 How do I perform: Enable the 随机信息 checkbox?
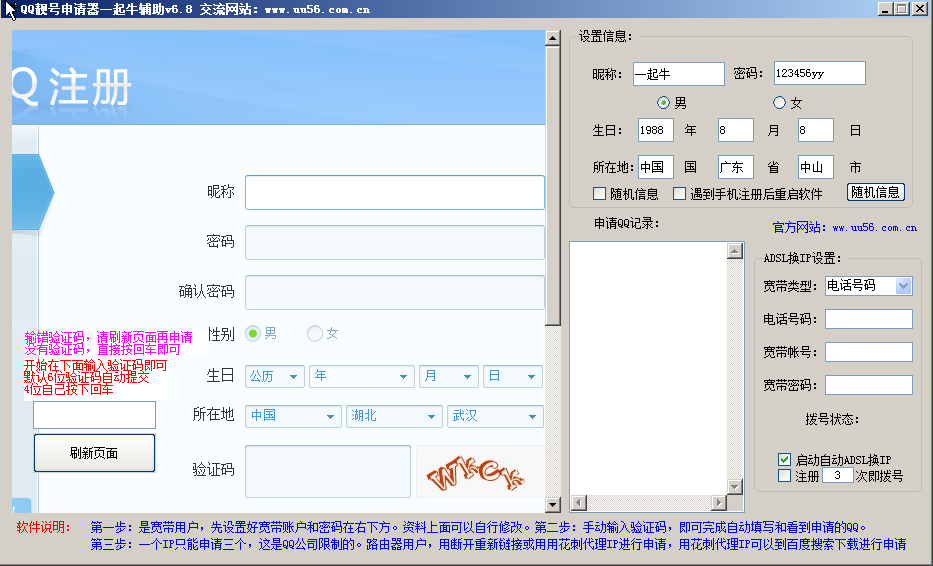(x=600, y=194)
